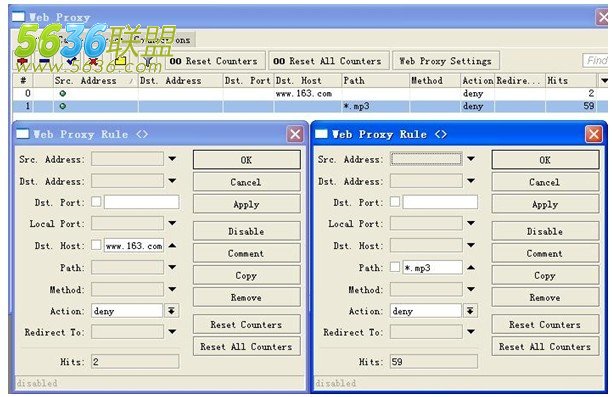
Task: Click the yellow Comment note icon
Action: pyautogui.click(x=120, y=61)
